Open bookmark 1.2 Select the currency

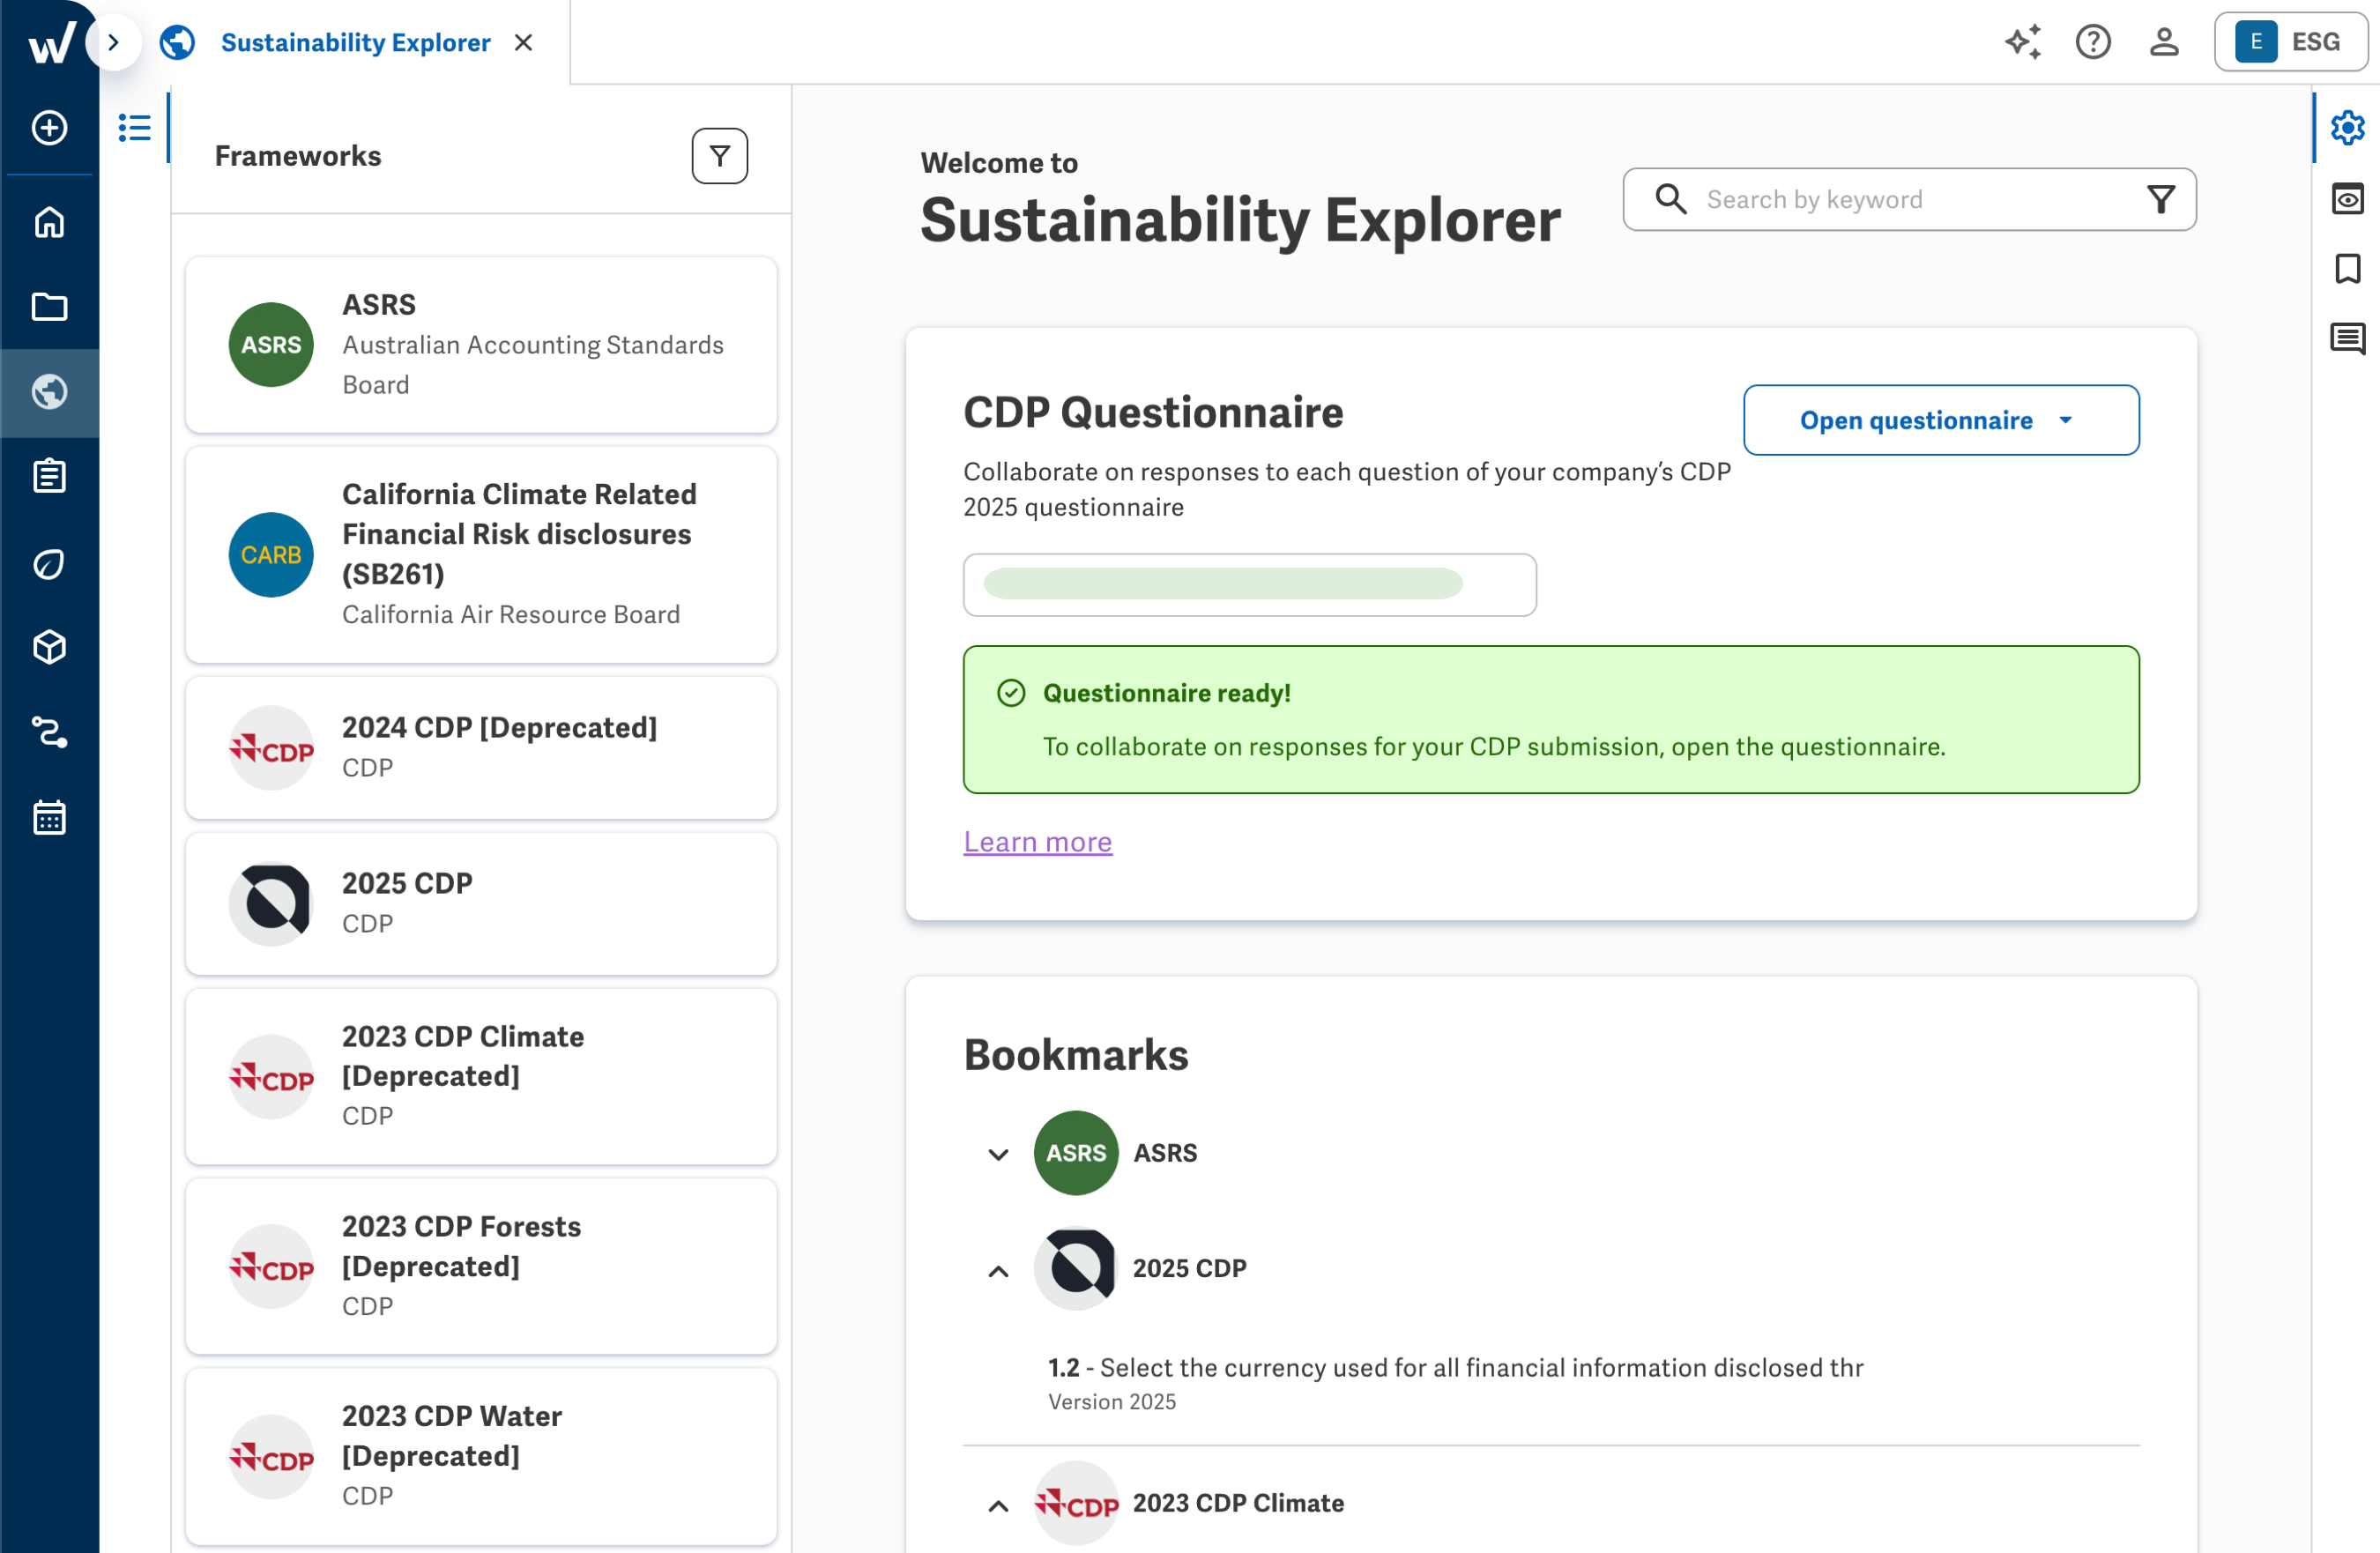[1455, 1367]
